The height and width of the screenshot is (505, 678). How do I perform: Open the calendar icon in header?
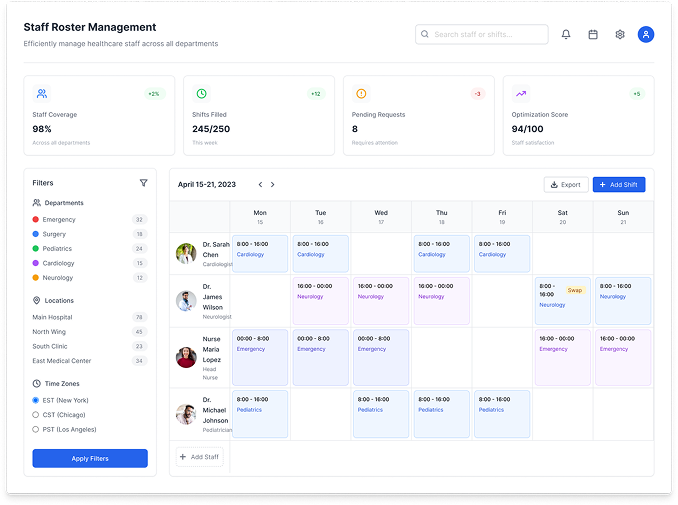[x=593, y=34]
